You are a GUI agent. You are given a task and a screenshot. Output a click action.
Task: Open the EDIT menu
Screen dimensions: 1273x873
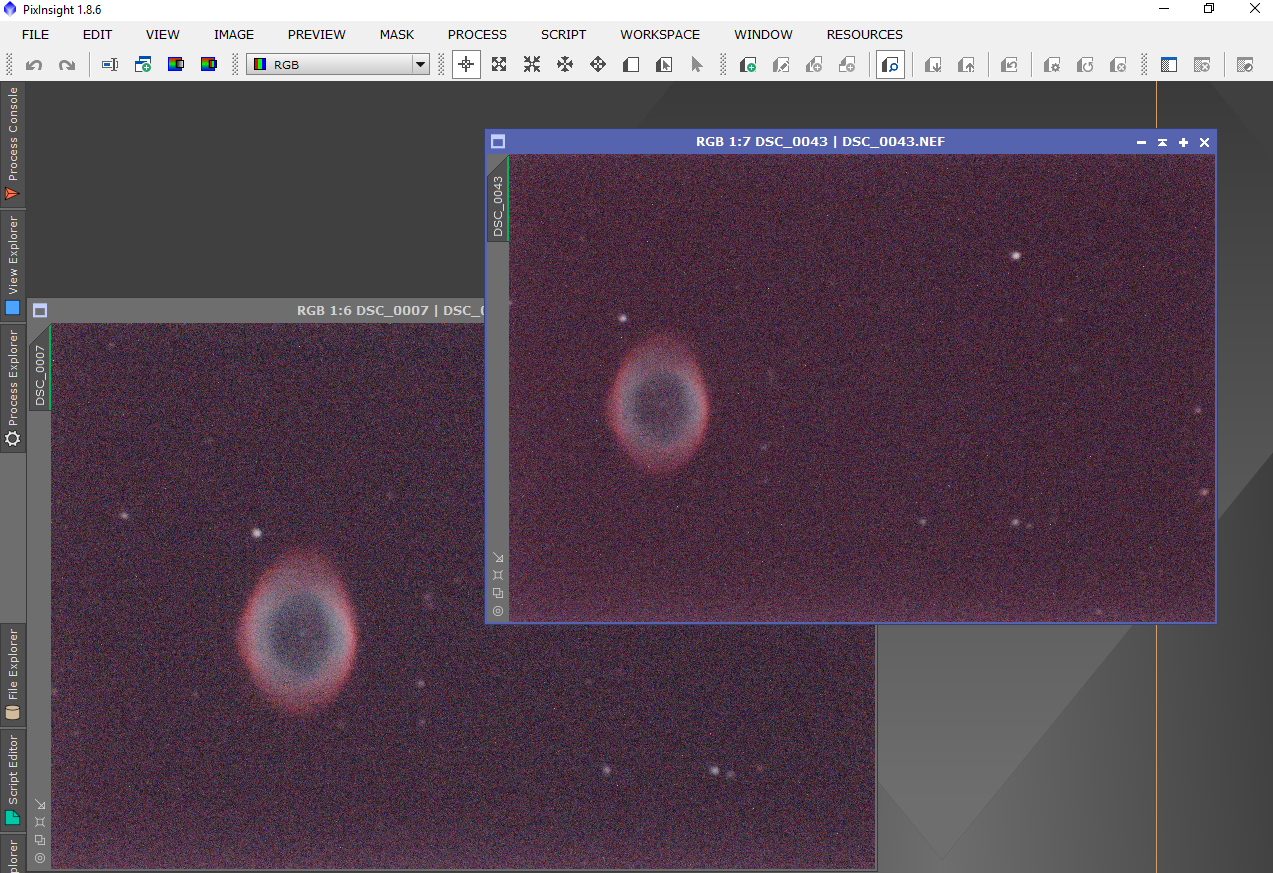97,34
